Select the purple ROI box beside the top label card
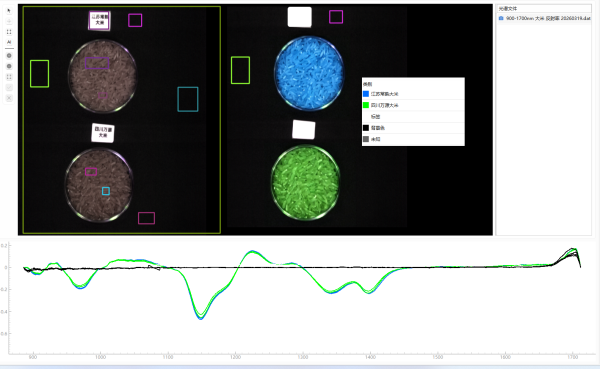600x369 pixels. (x=135, y=20)
